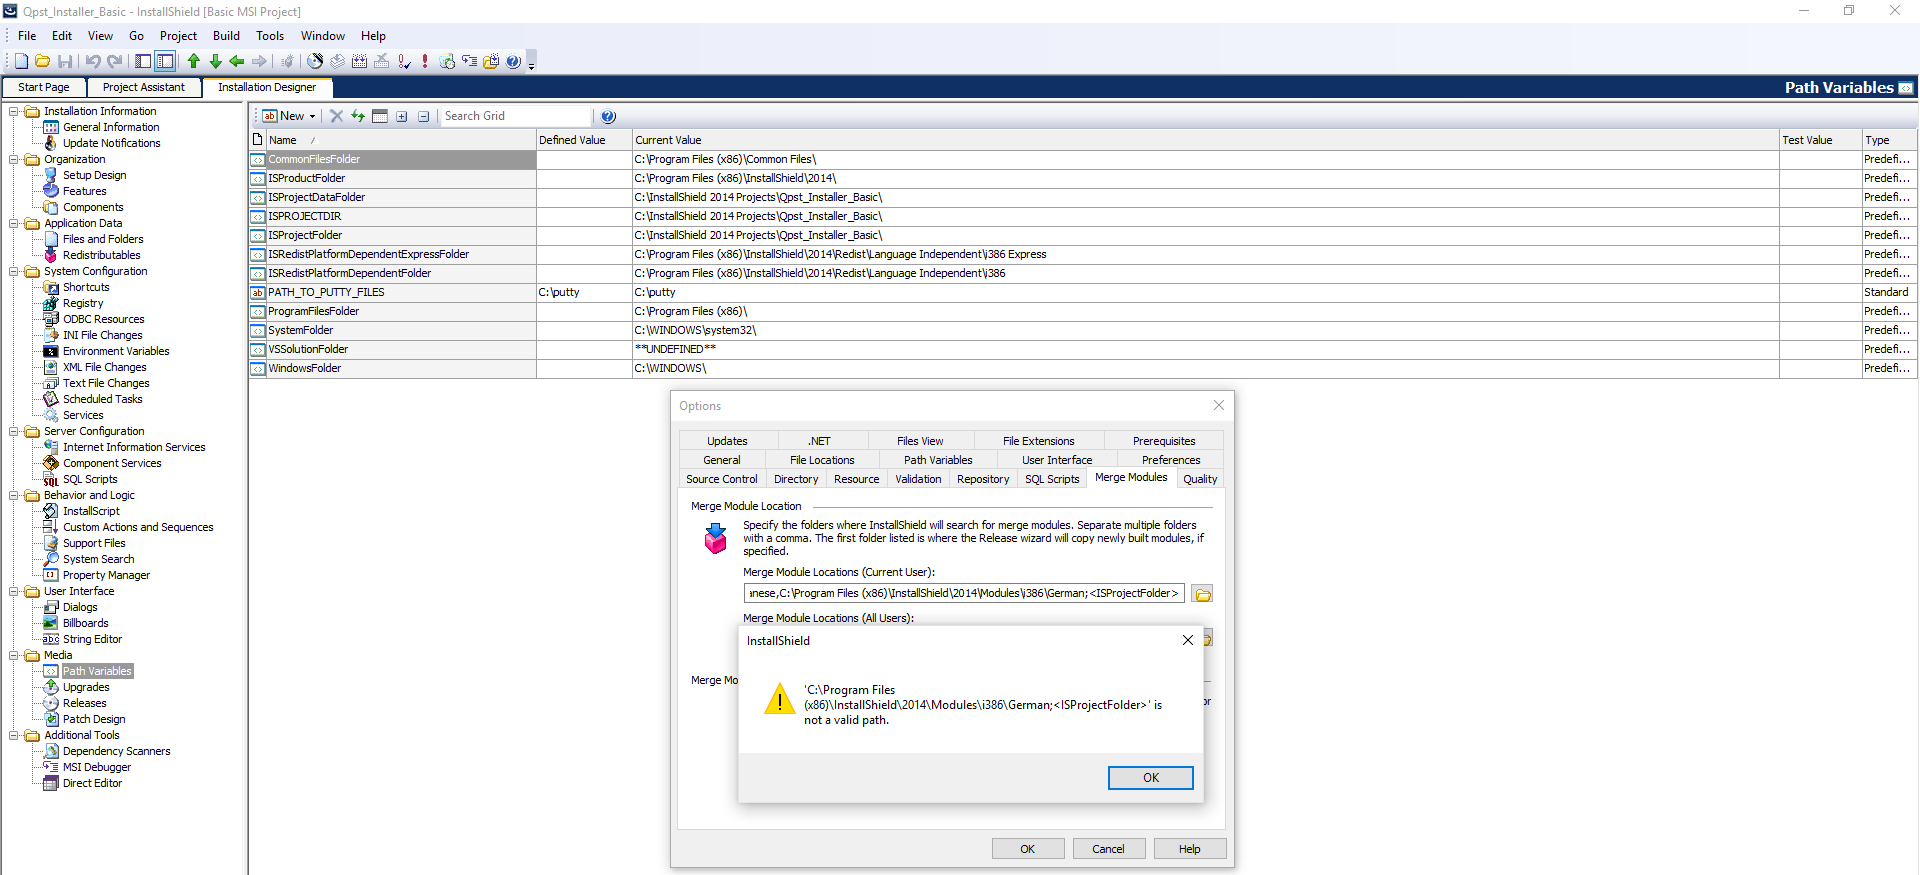The image size is (1920, 875).
Task: Toggle the view list pane icon
Action: [165, 61]
